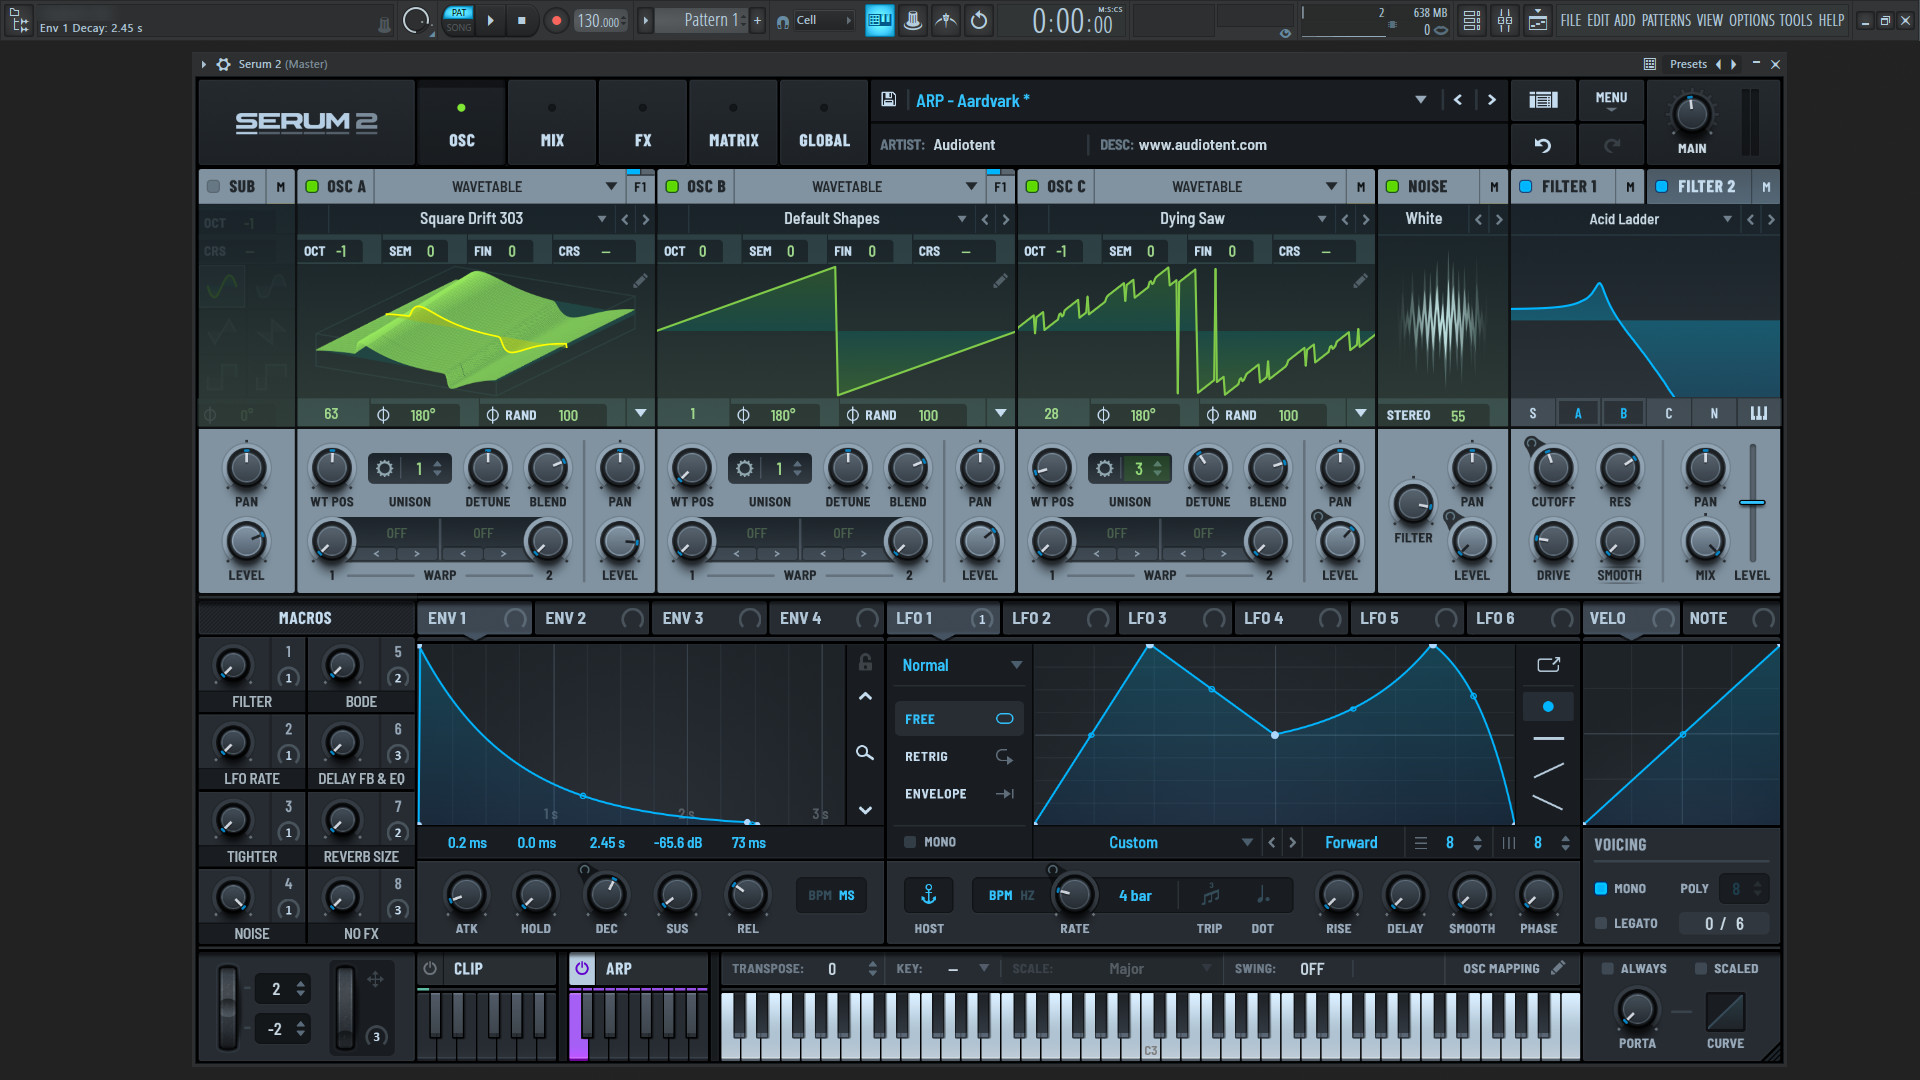Toggle the LFO MONO checkbox
The height and width of the screenshot is (1080, 1920).
click(910, 842)
